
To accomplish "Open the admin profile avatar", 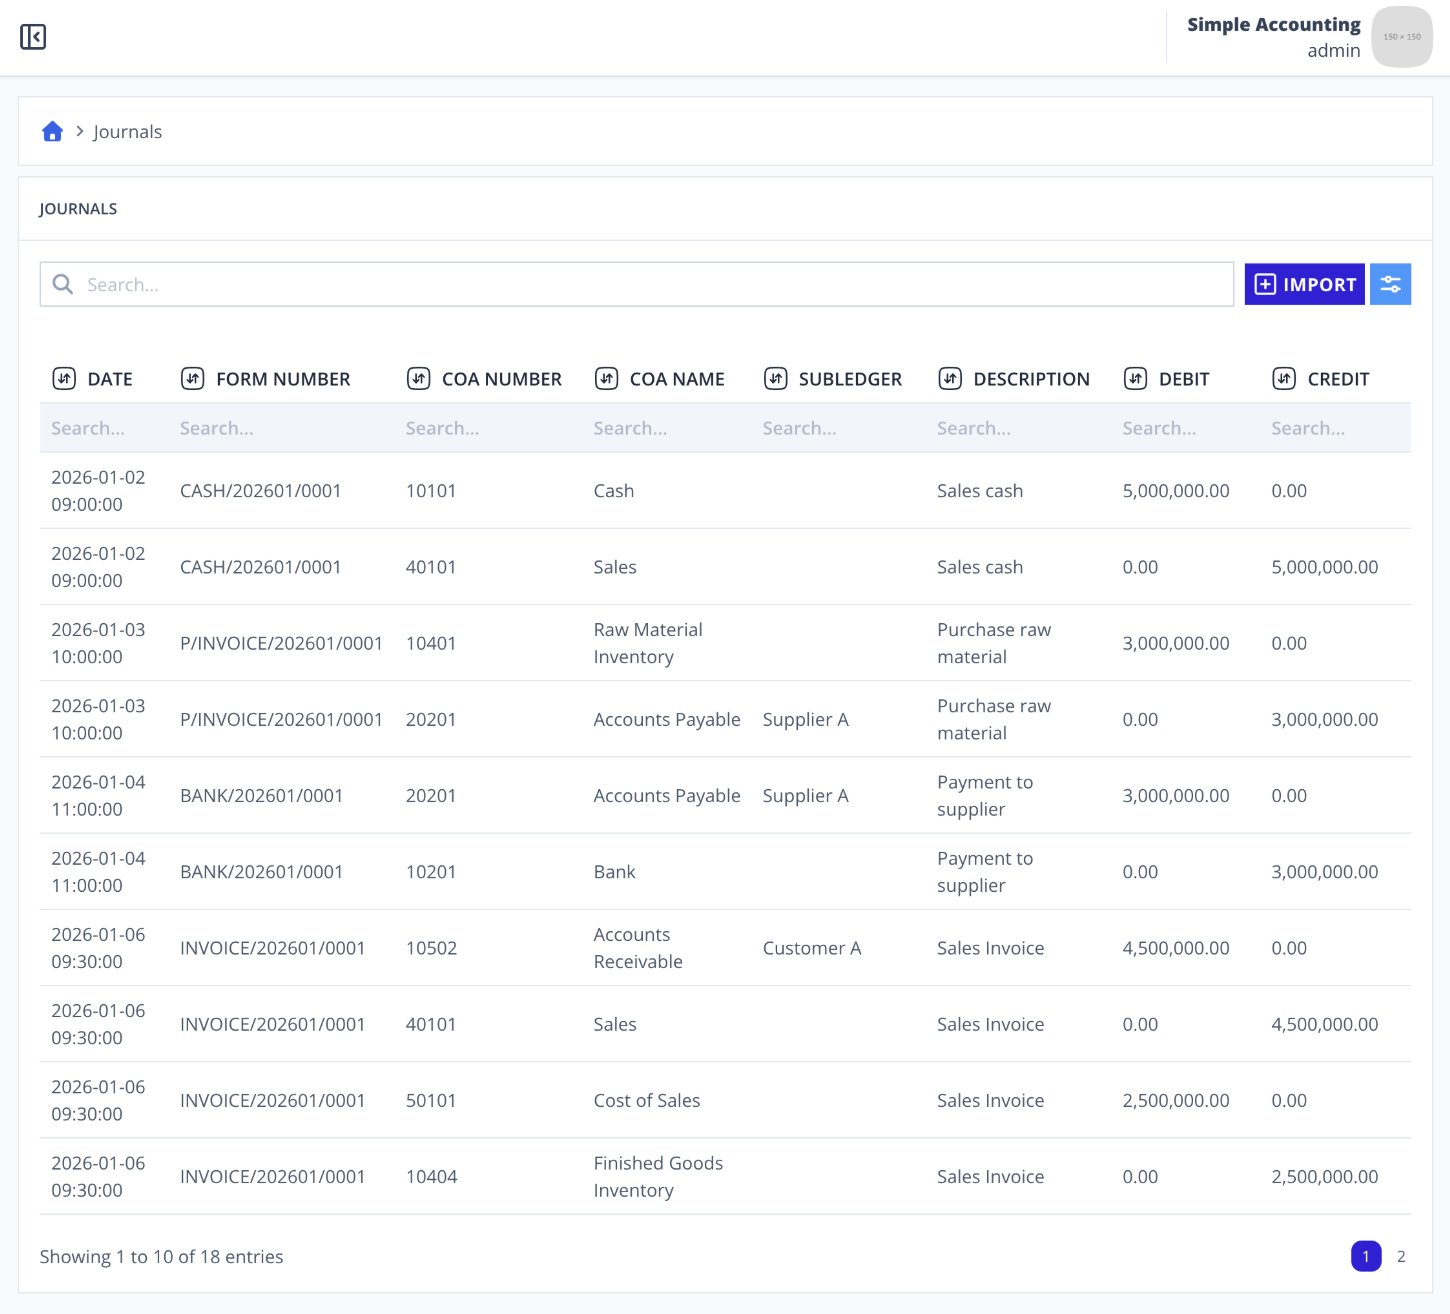I will pyautogui.click(x=1402, y=37).
